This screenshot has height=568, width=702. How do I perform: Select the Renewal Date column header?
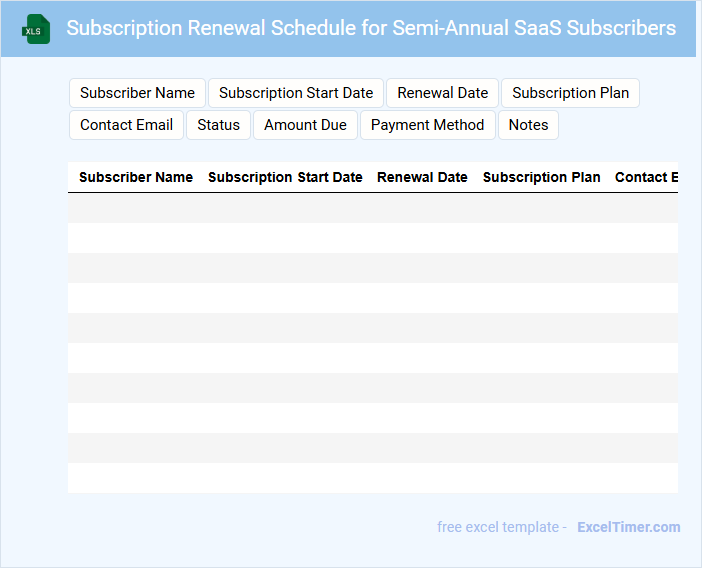click(x=422, y=177)
